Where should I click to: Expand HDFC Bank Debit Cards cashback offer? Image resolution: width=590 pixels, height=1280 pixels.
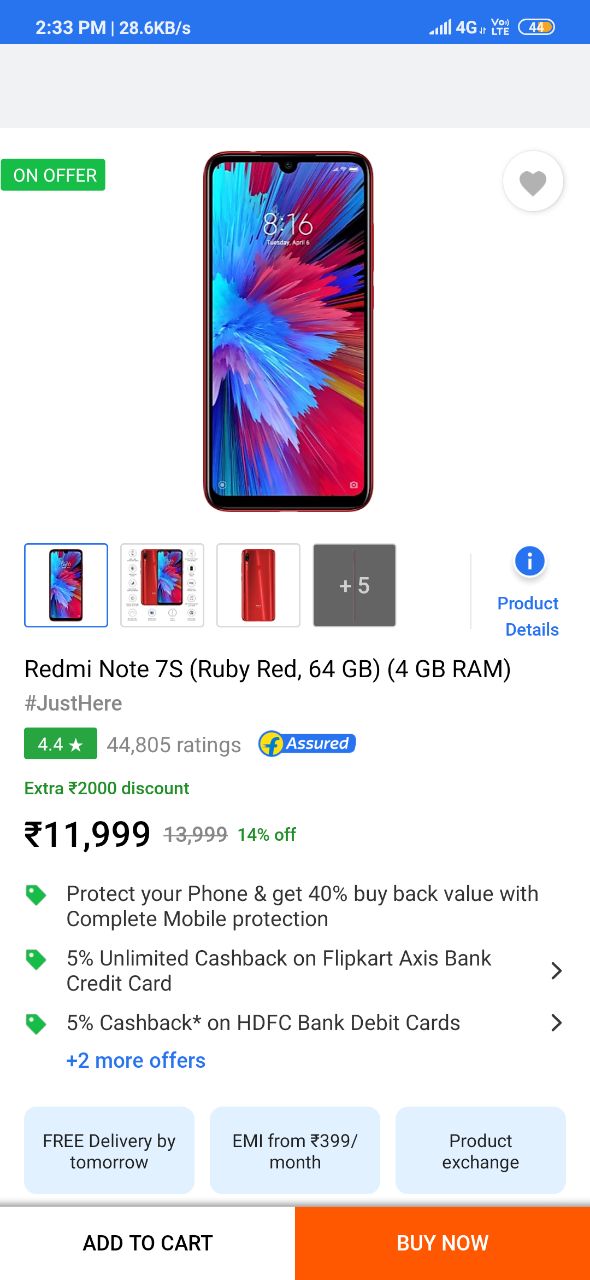pos(557,1023)
